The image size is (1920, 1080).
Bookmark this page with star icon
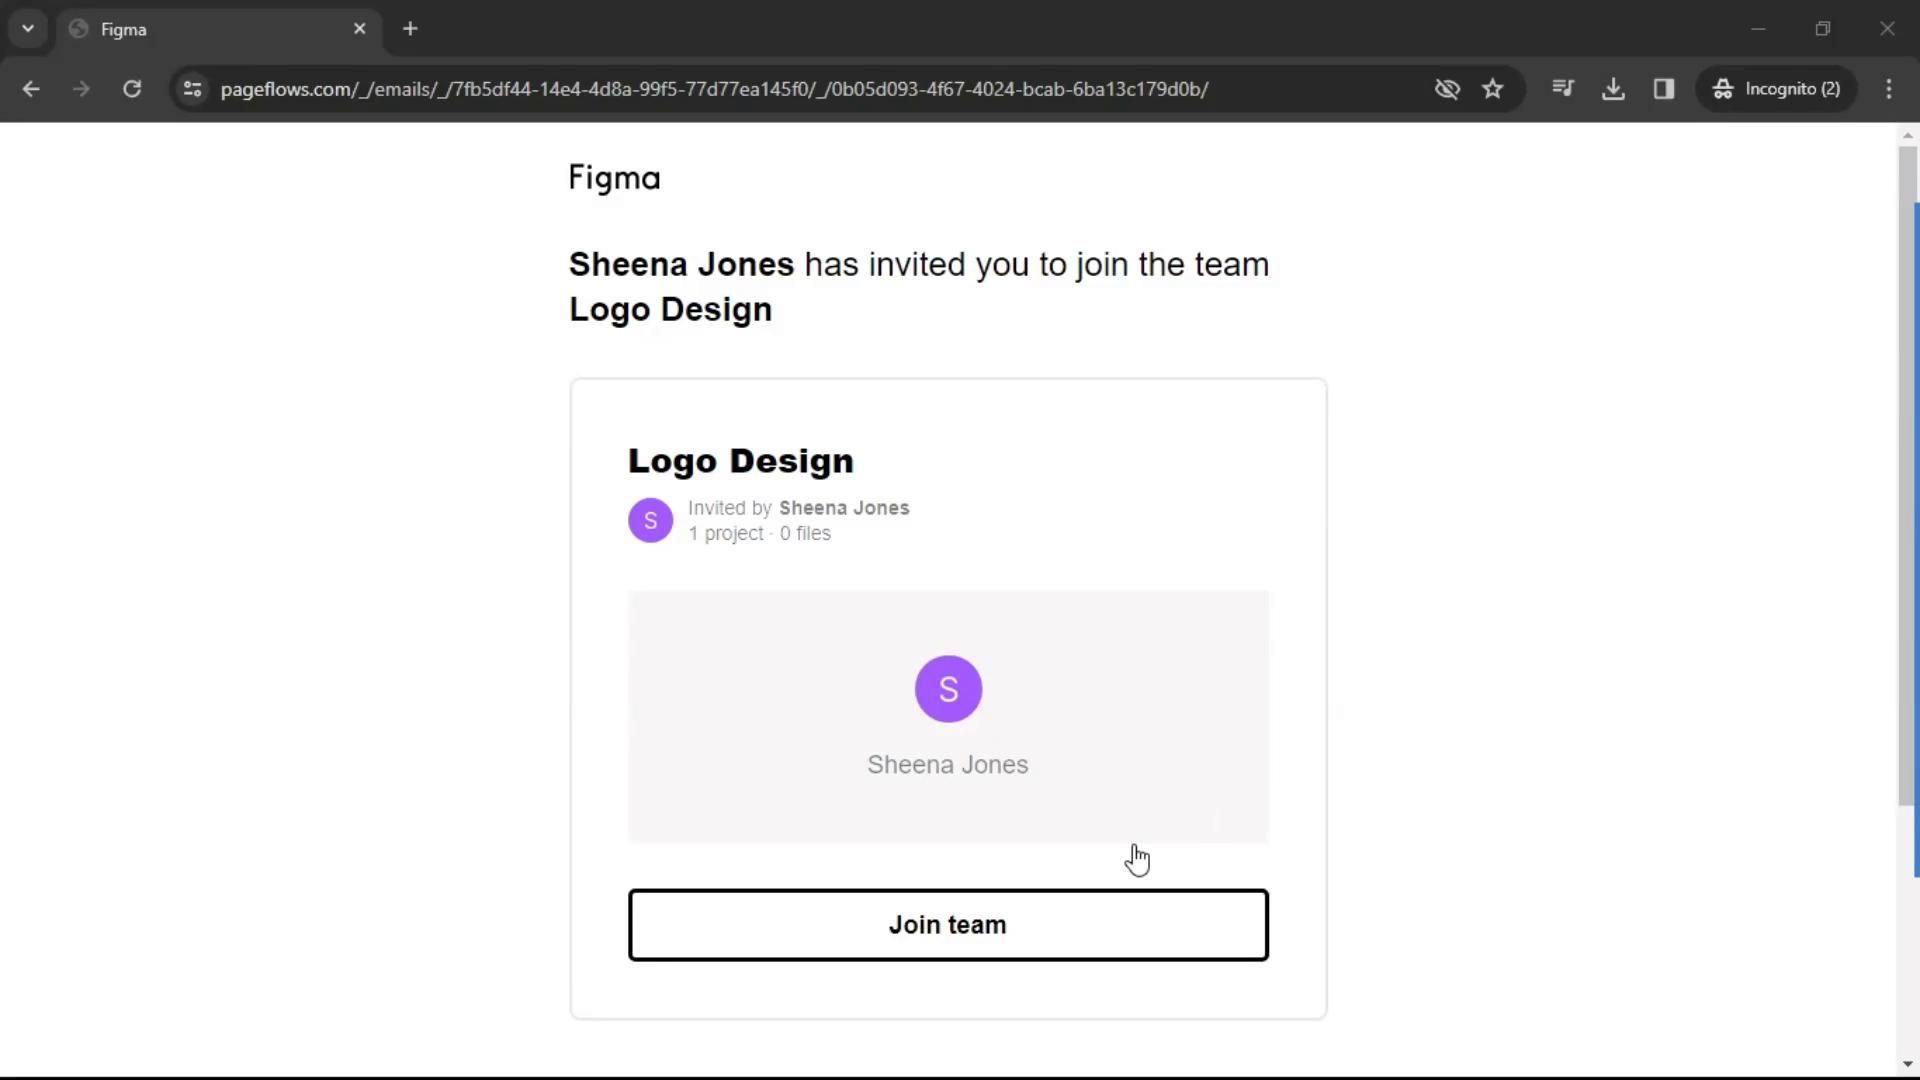(1493, 89)
